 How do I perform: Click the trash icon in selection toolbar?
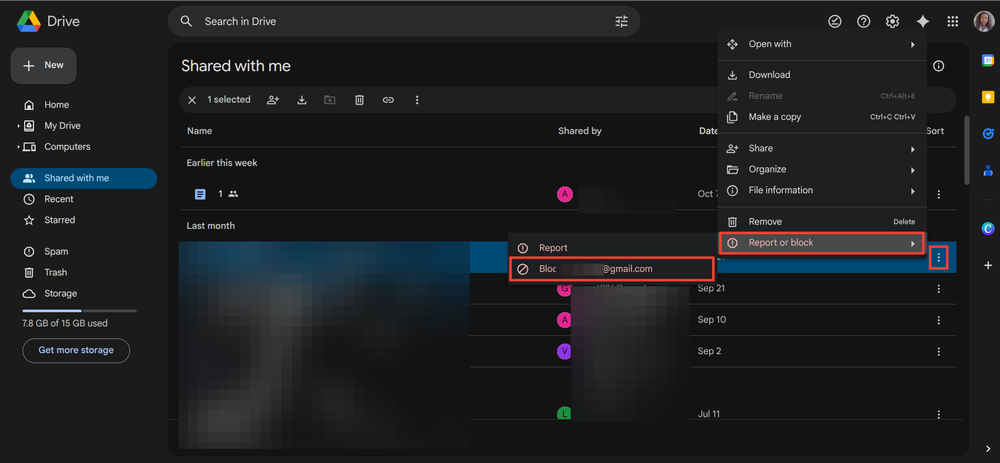(359, 100)
